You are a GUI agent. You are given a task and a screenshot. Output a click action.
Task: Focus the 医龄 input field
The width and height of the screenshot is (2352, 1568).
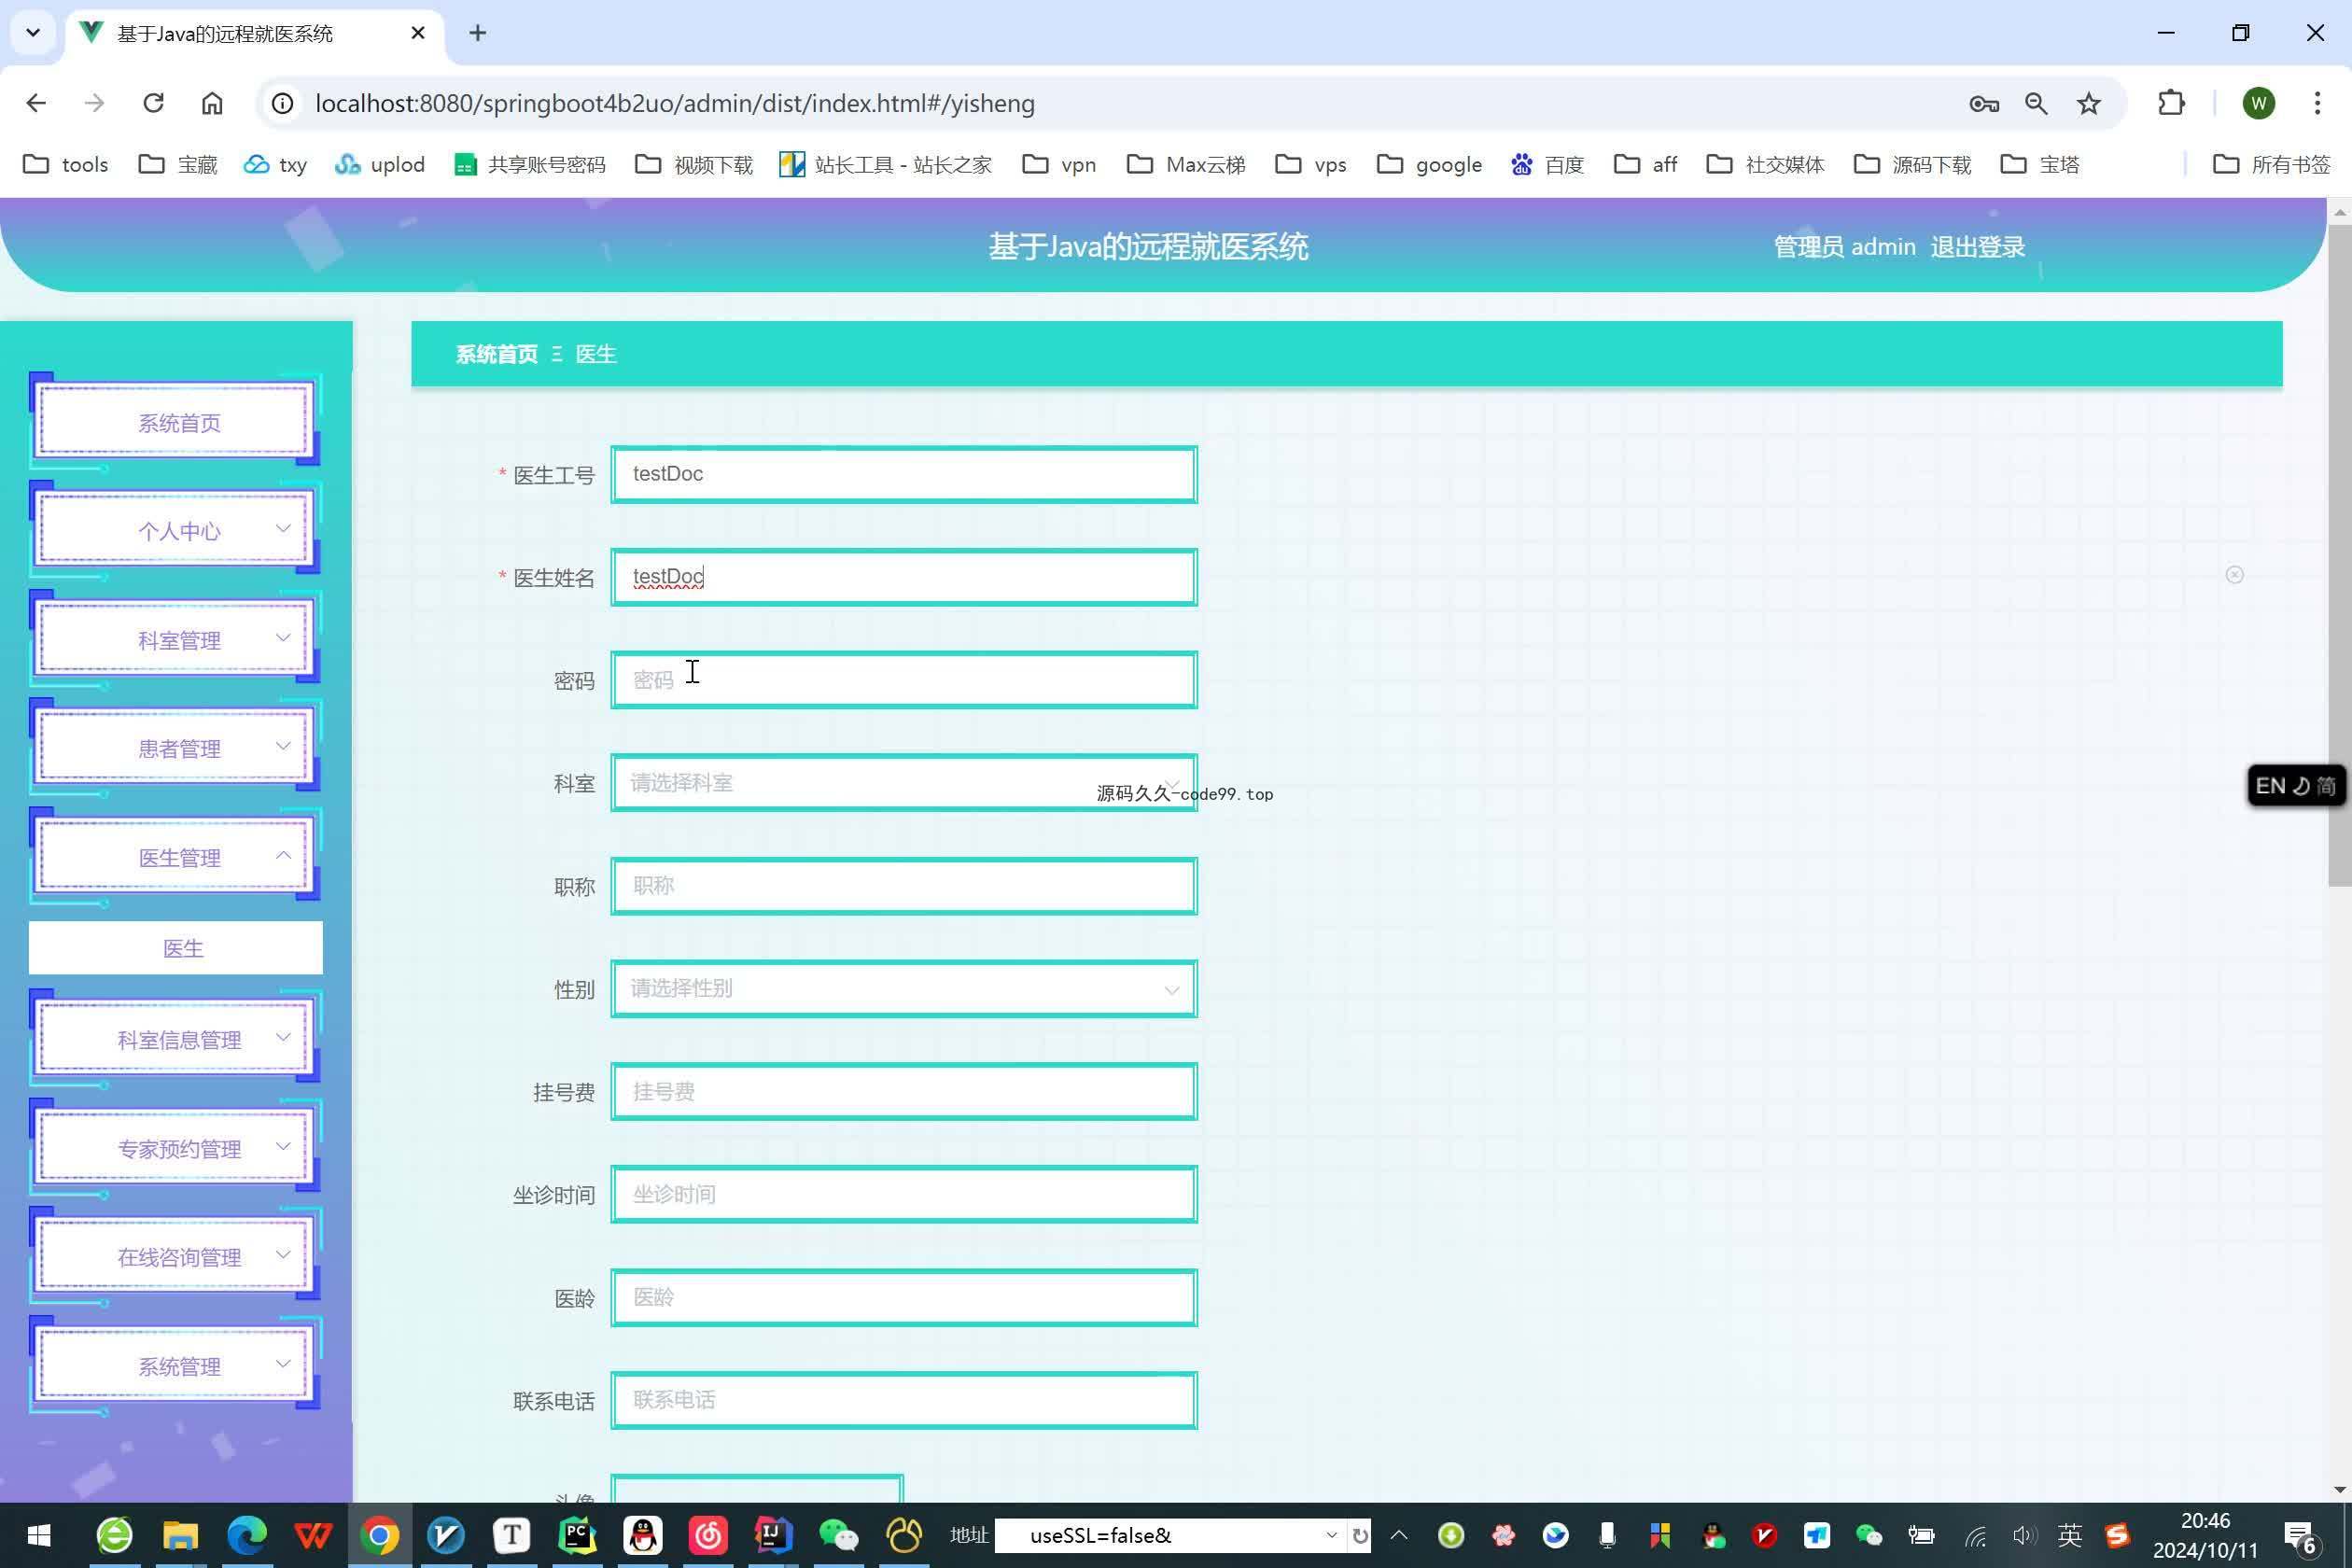click(904, 1298)
